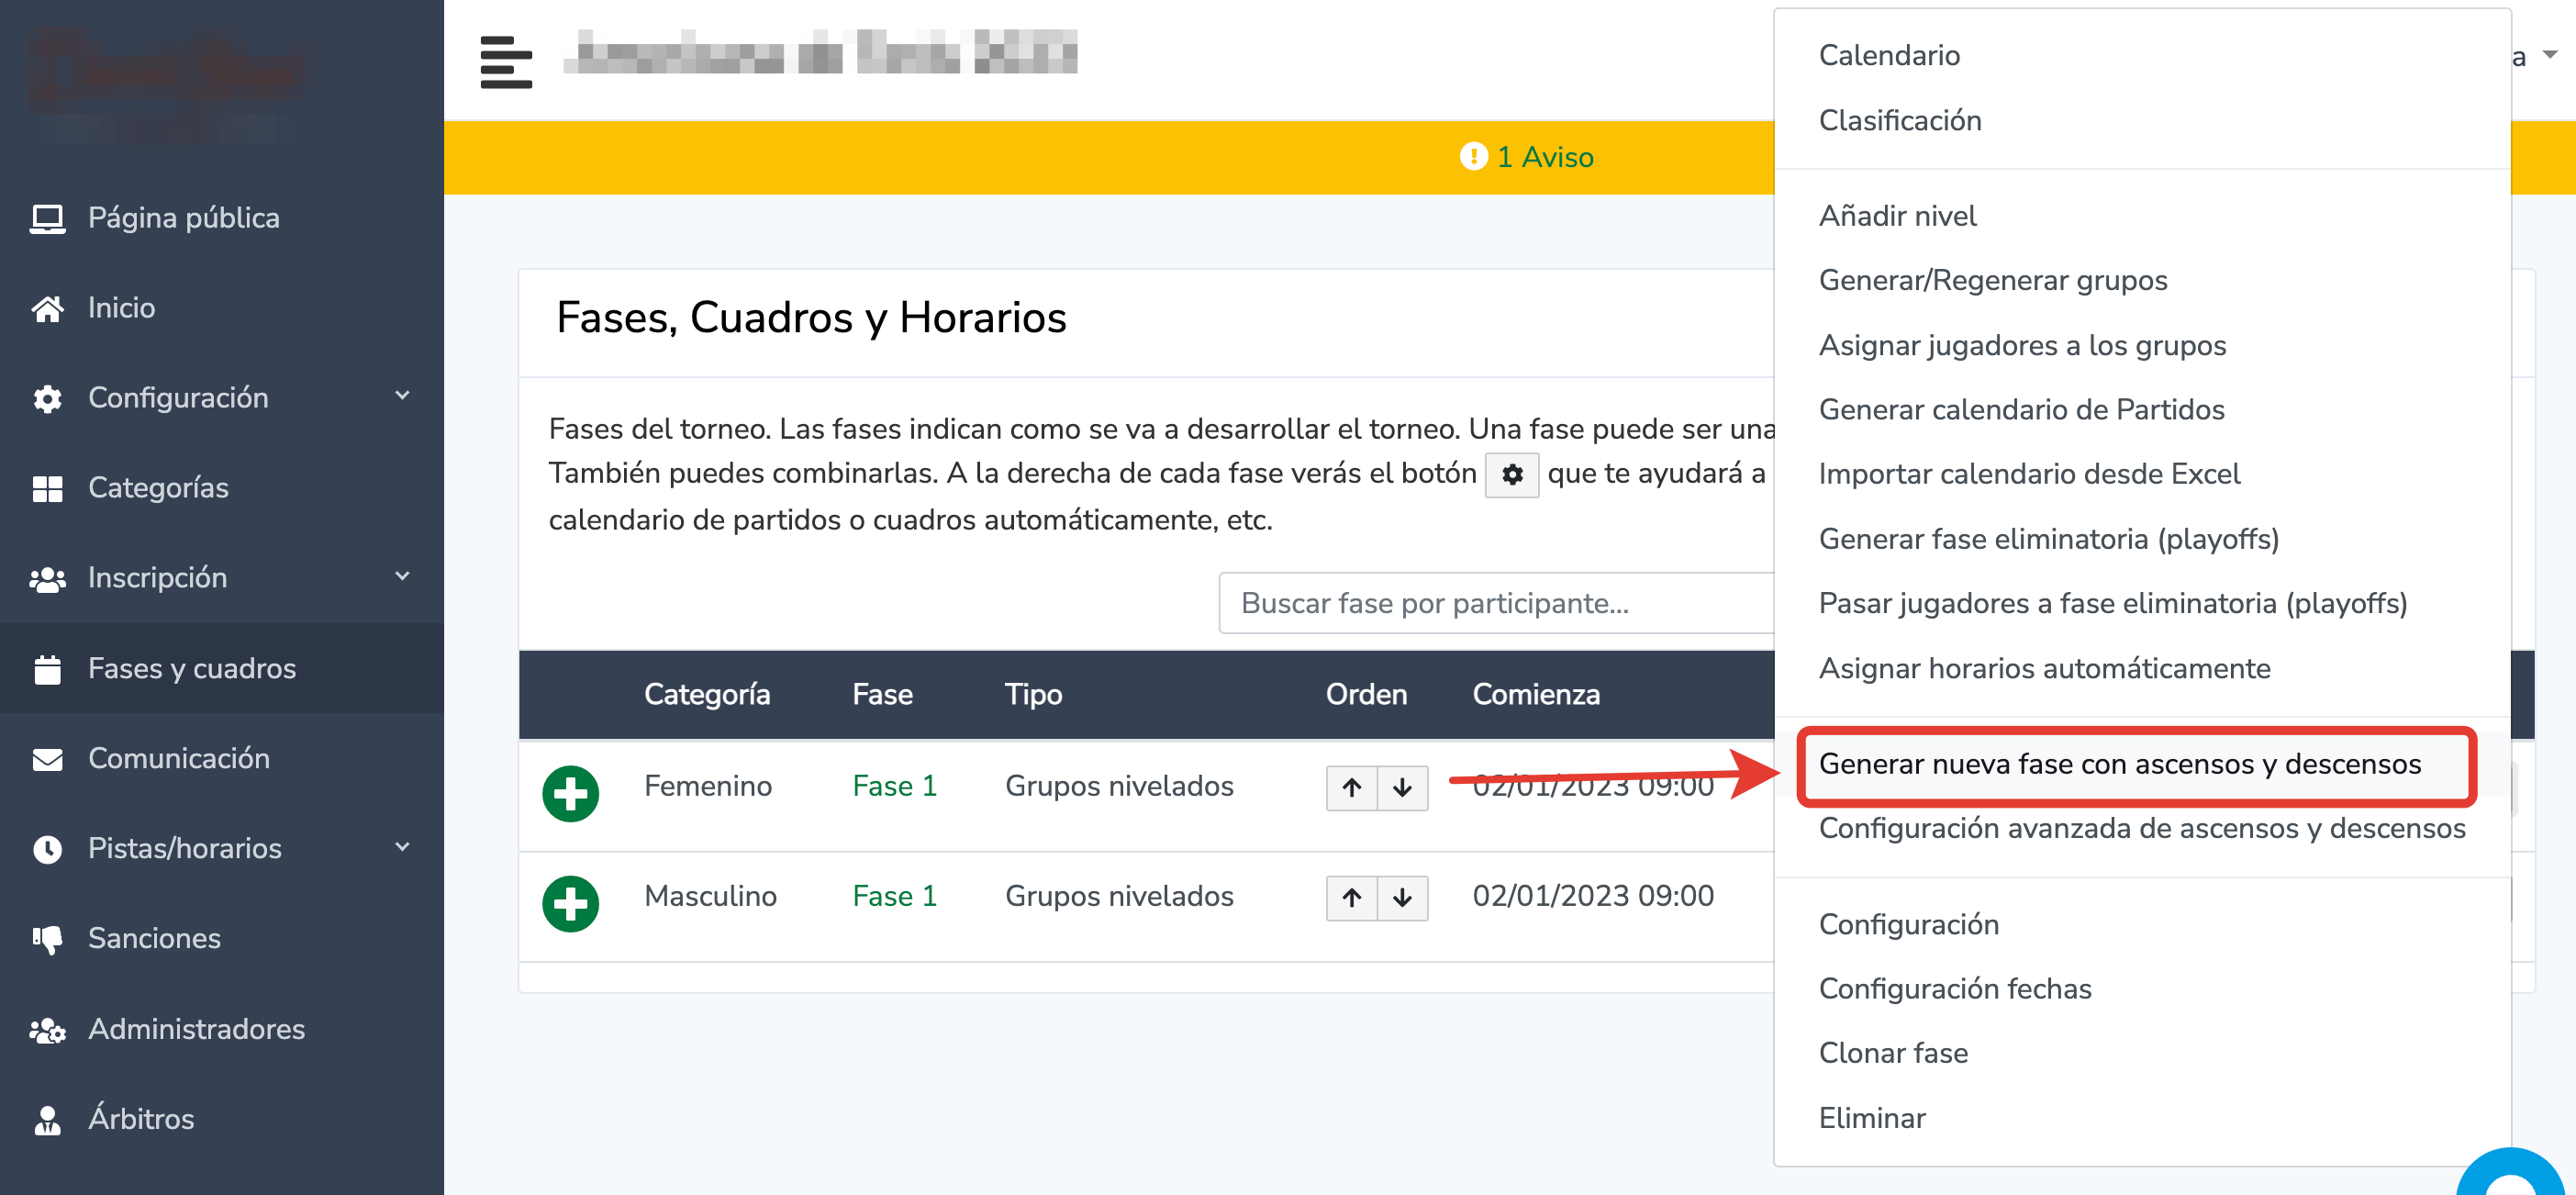This screenshot has width=2576, height=1195.
Task: Open Árbitros in sidebar
Action: [141, 1119]
